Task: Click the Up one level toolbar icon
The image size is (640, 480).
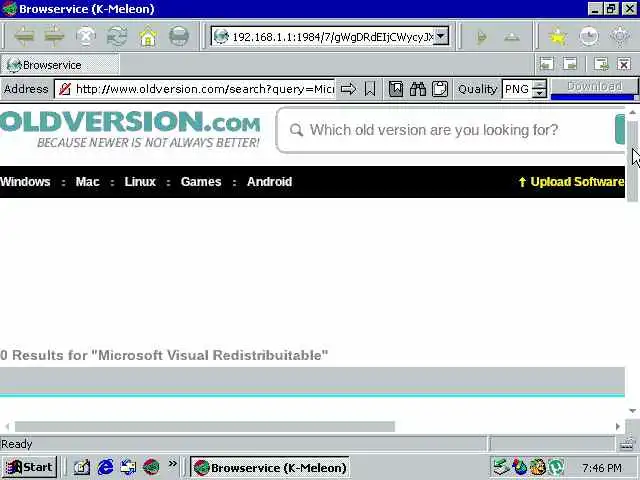Action: click(x=511, y=37)
